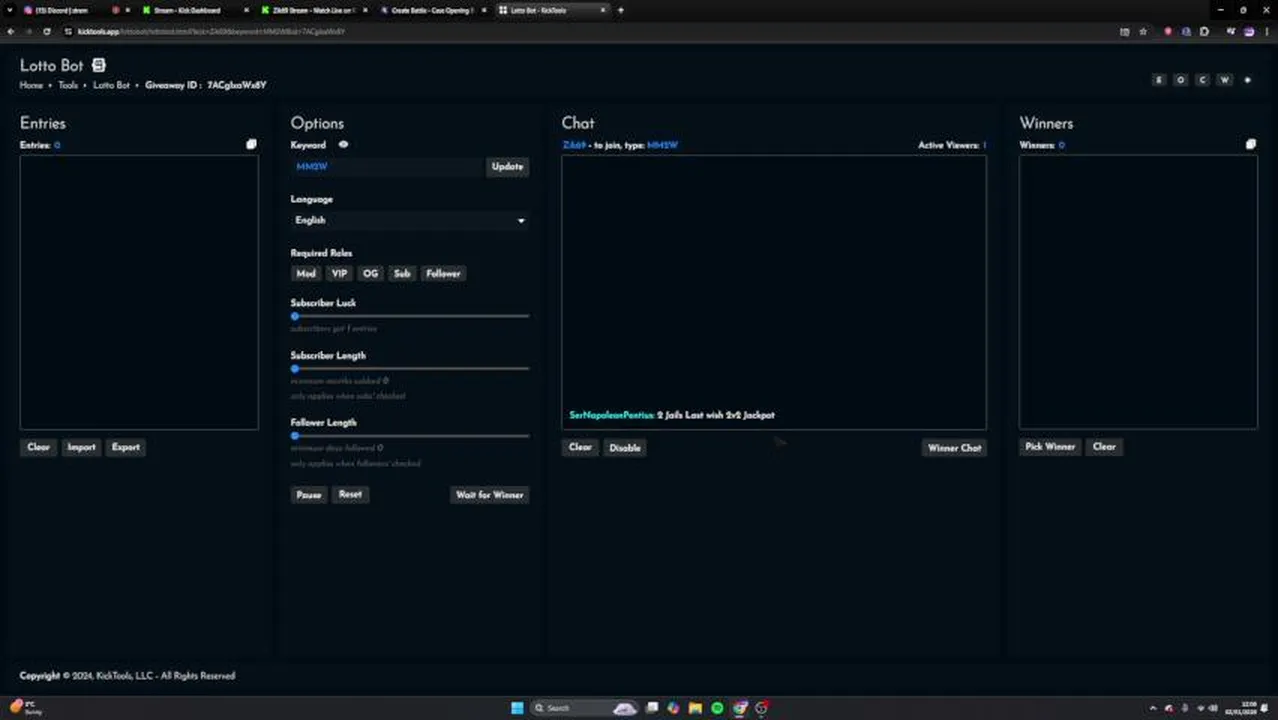Open a new browser tab
The width and height of the screenshot is (1278, 720).
(621, 10)
